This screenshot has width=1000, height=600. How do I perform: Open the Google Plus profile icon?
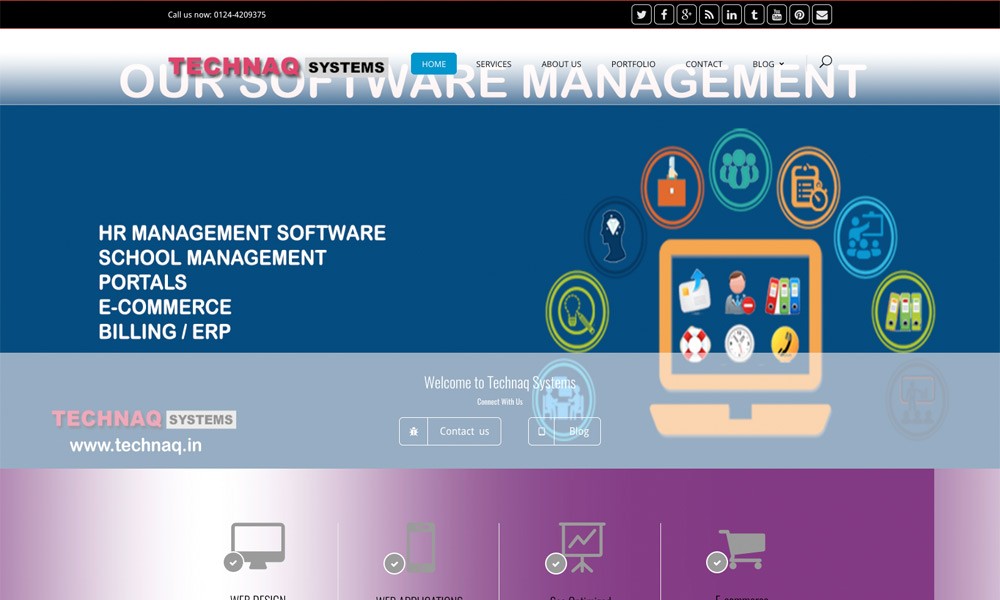(686, 14)
